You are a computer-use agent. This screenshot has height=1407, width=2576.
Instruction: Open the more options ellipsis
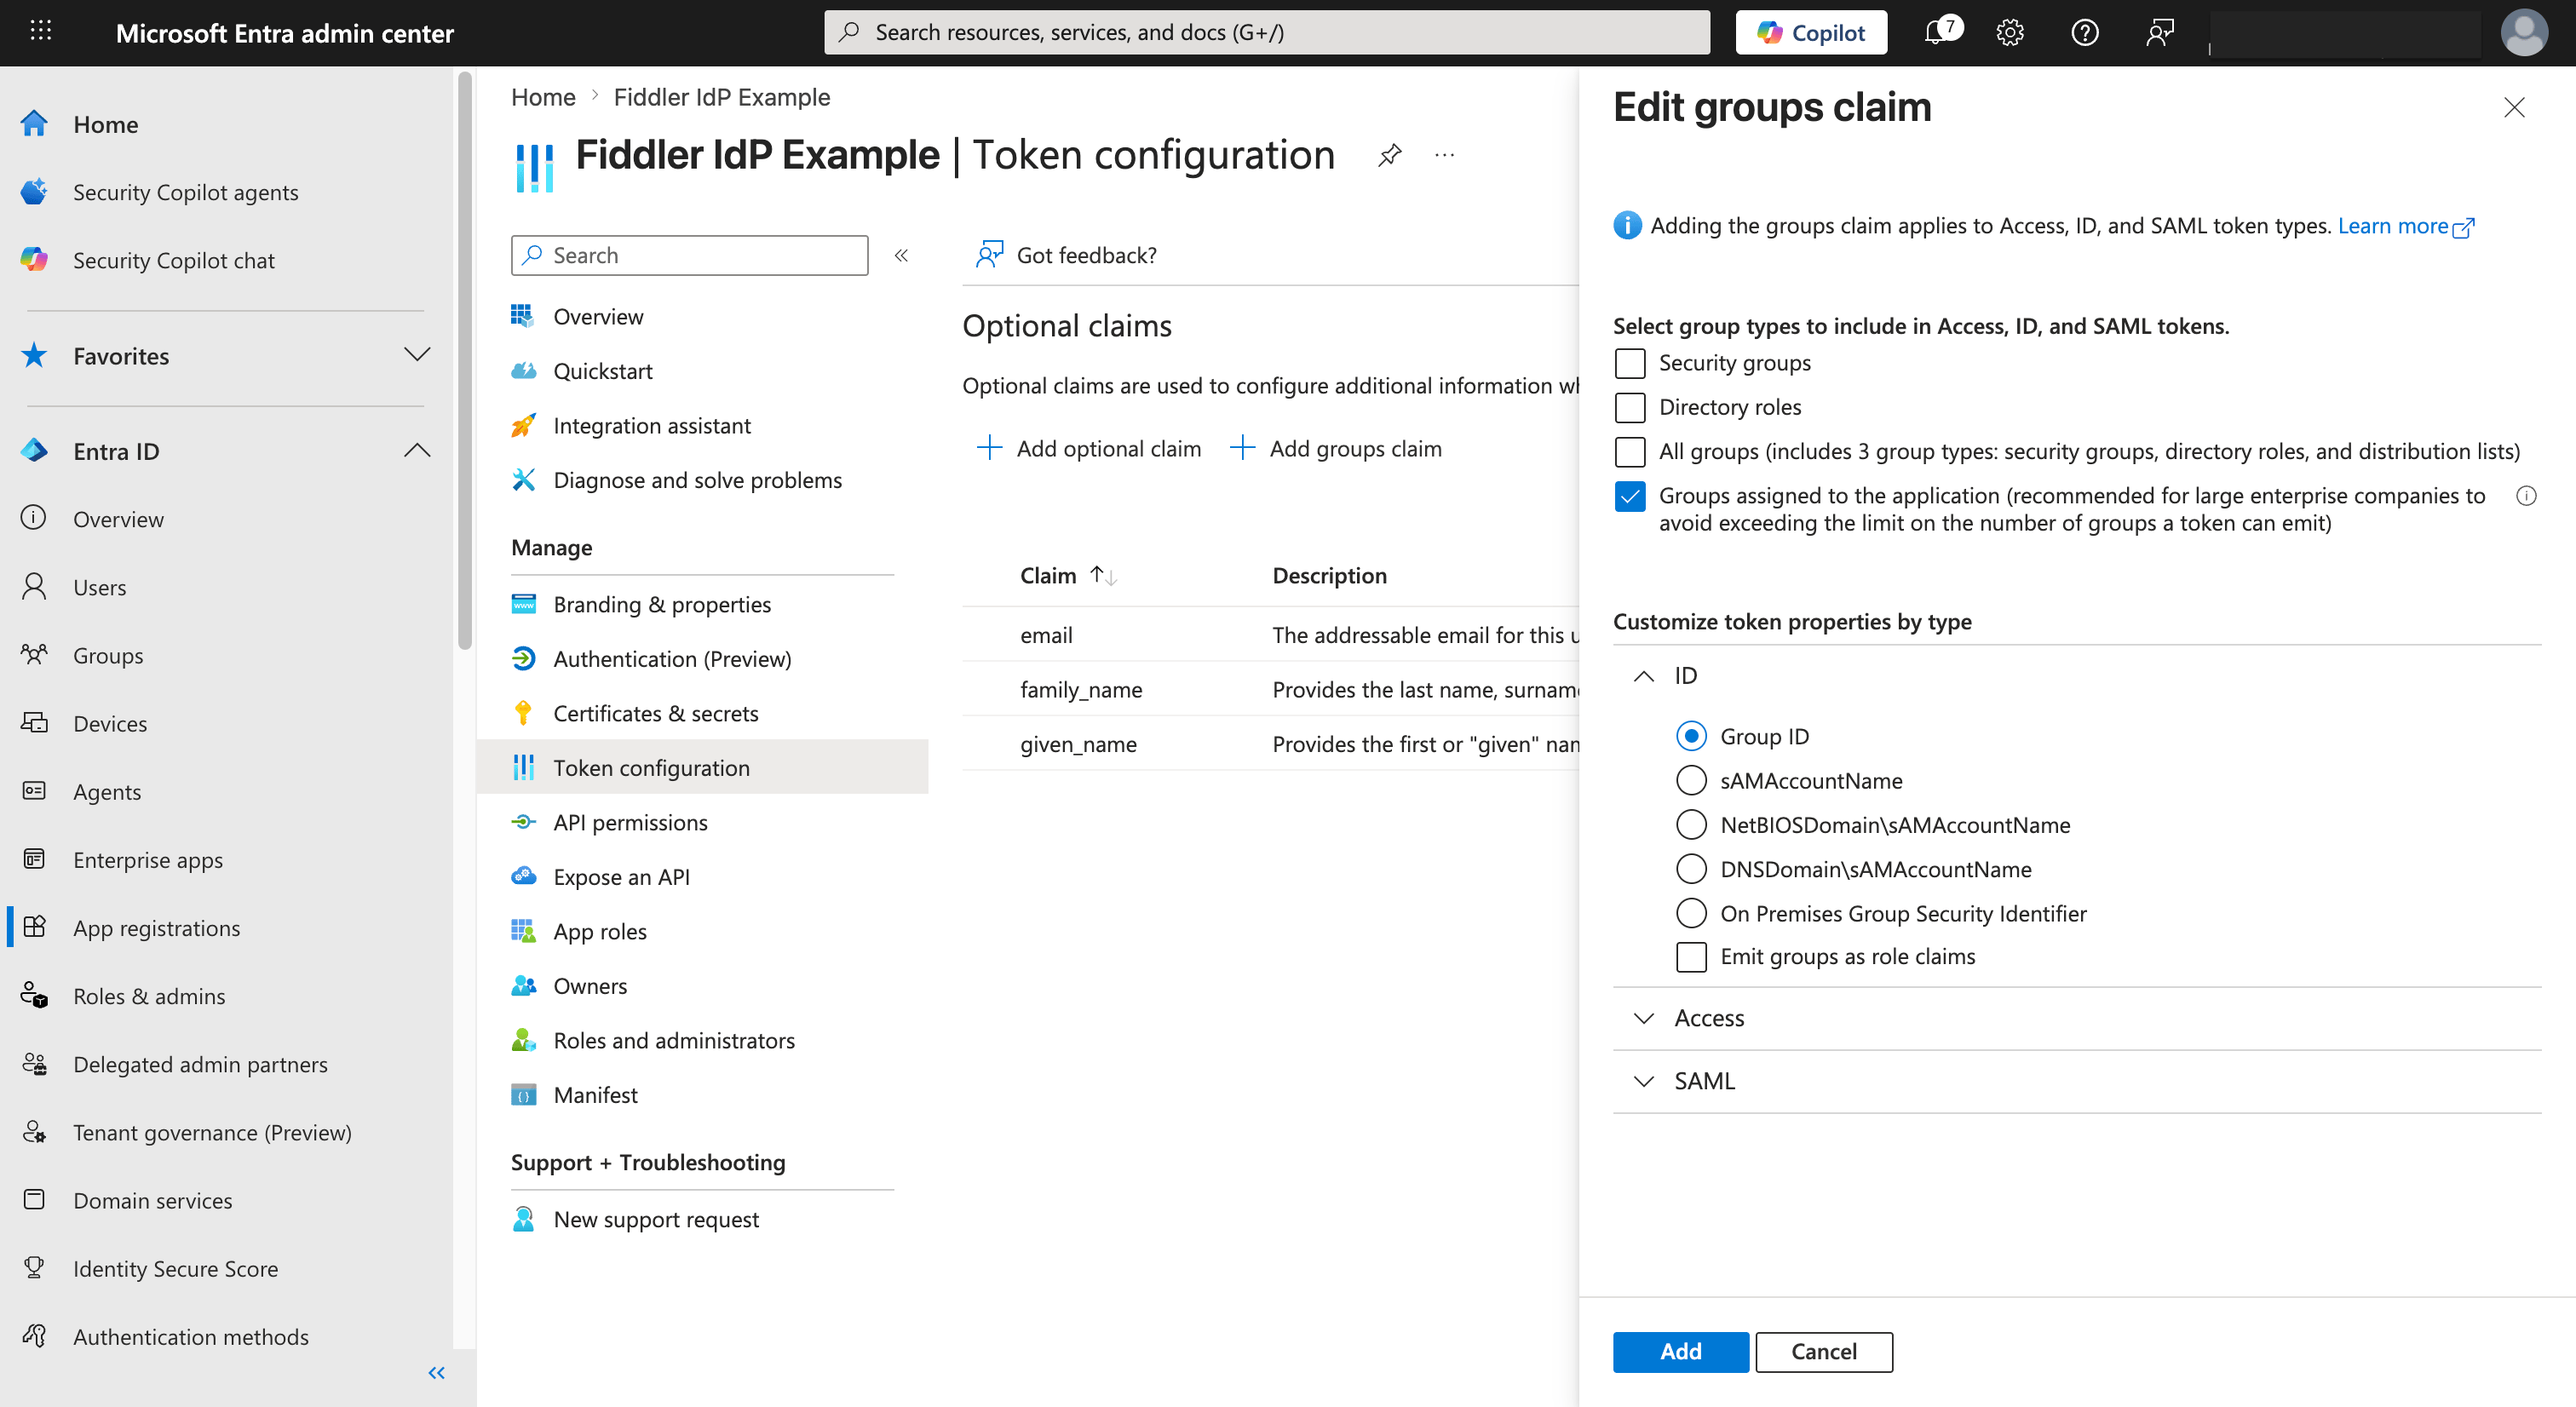(1445, 155)
